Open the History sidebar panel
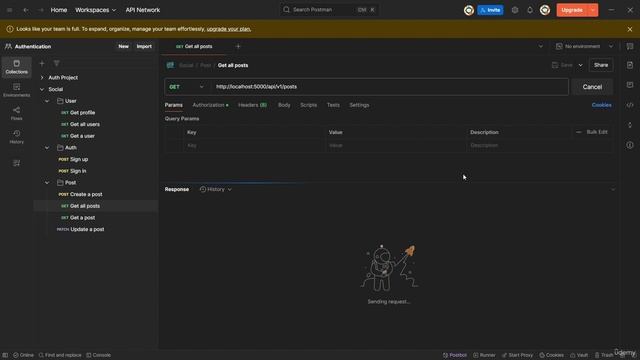Screen dimensions: 640x360 pyautogui.click(x=16, y=137)
